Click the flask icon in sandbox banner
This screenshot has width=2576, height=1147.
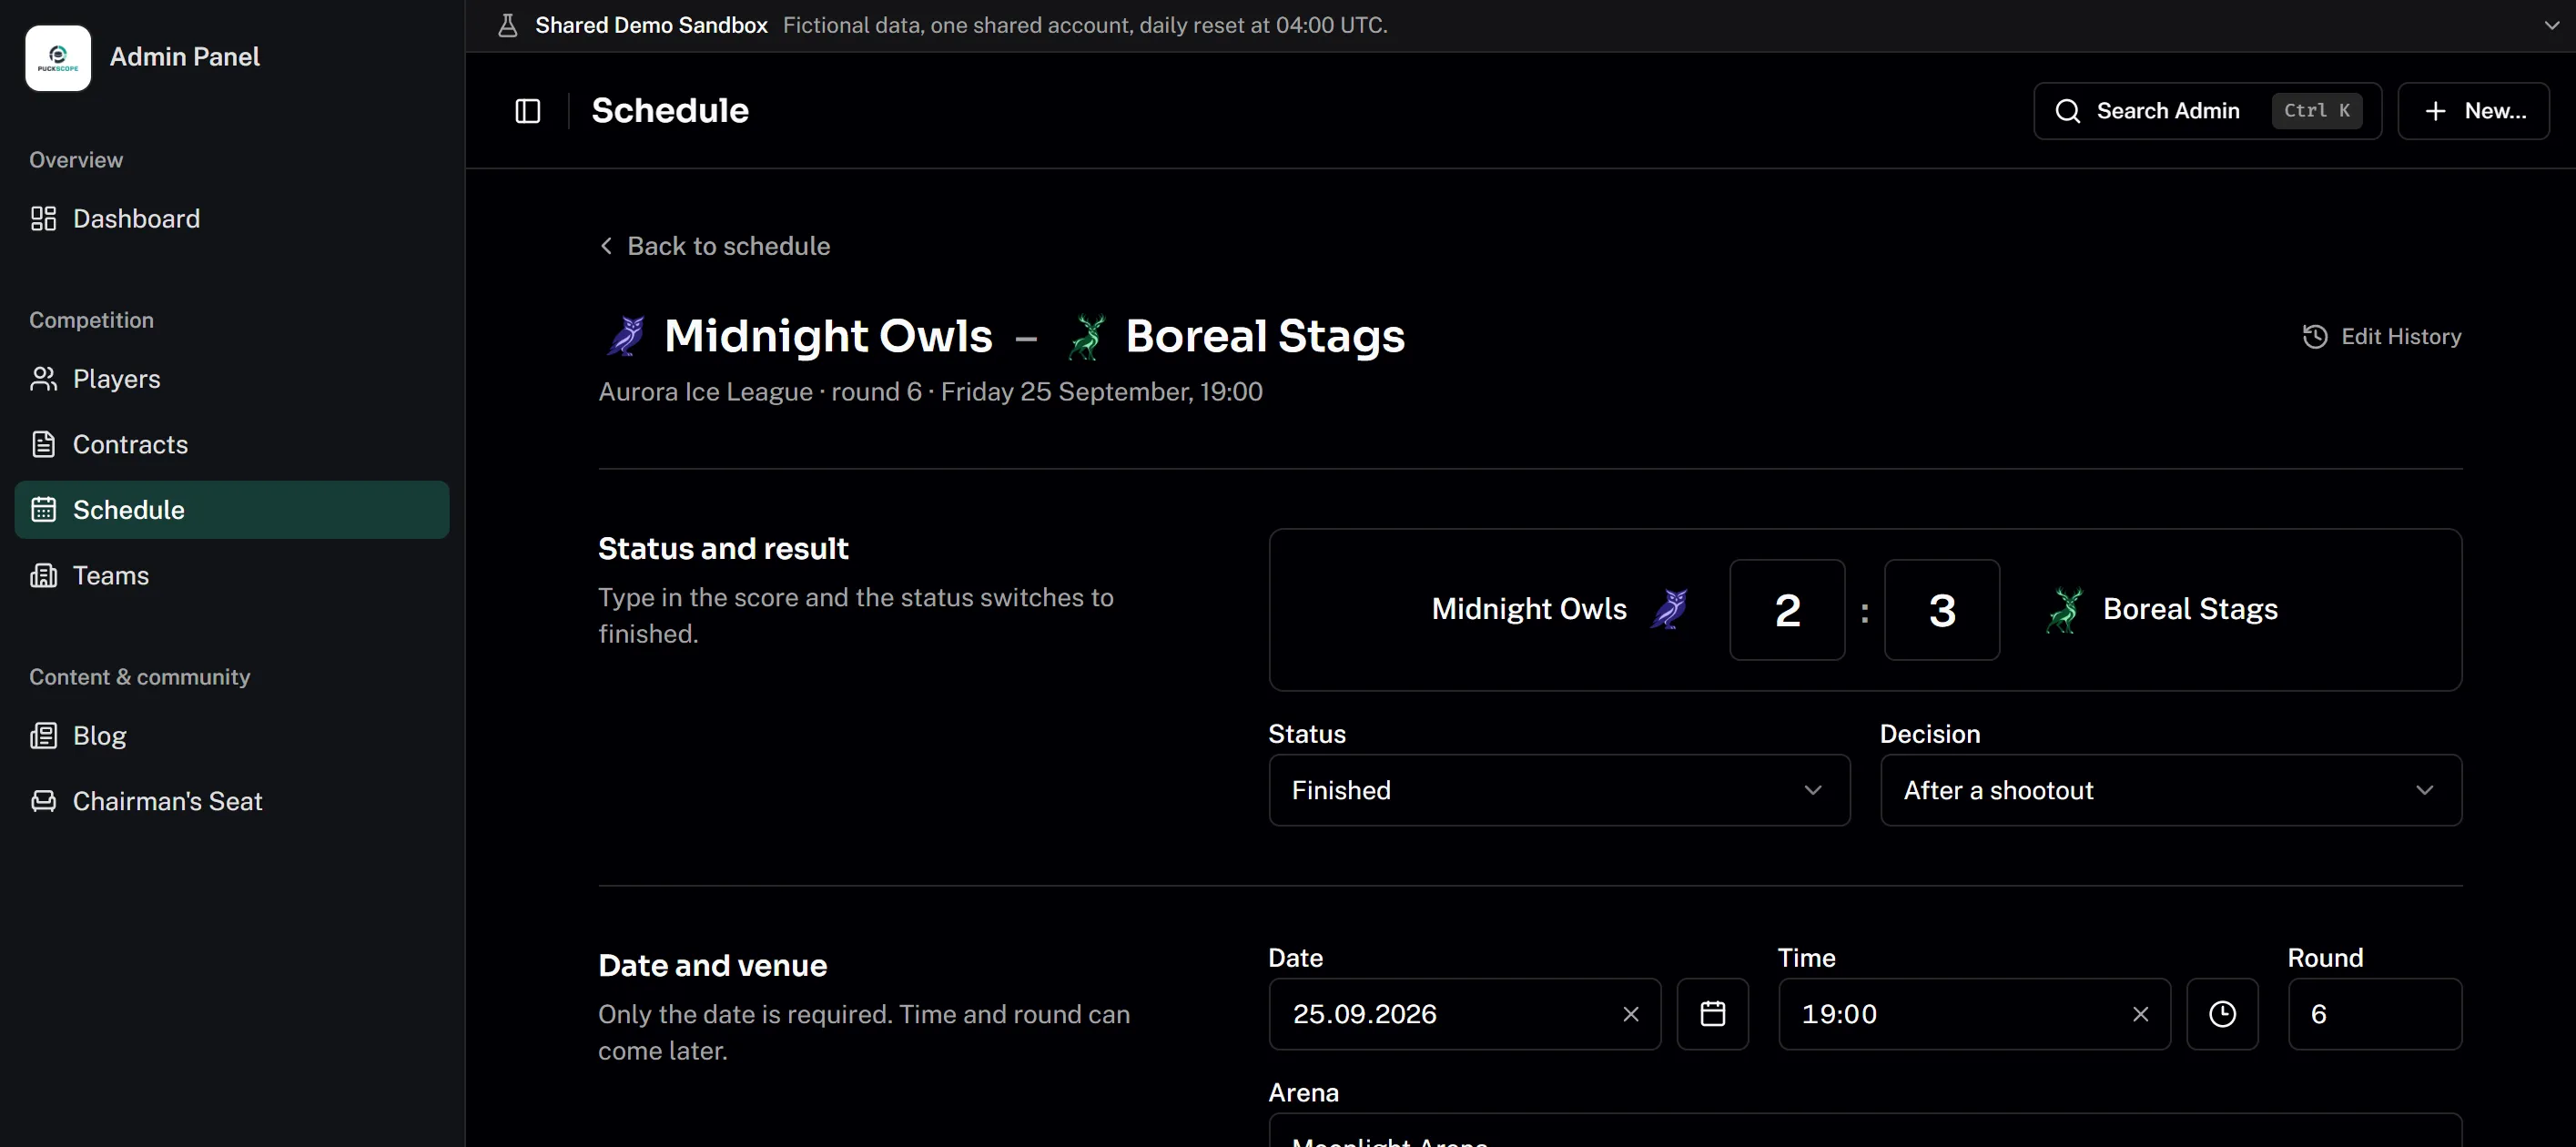(507, 25)
